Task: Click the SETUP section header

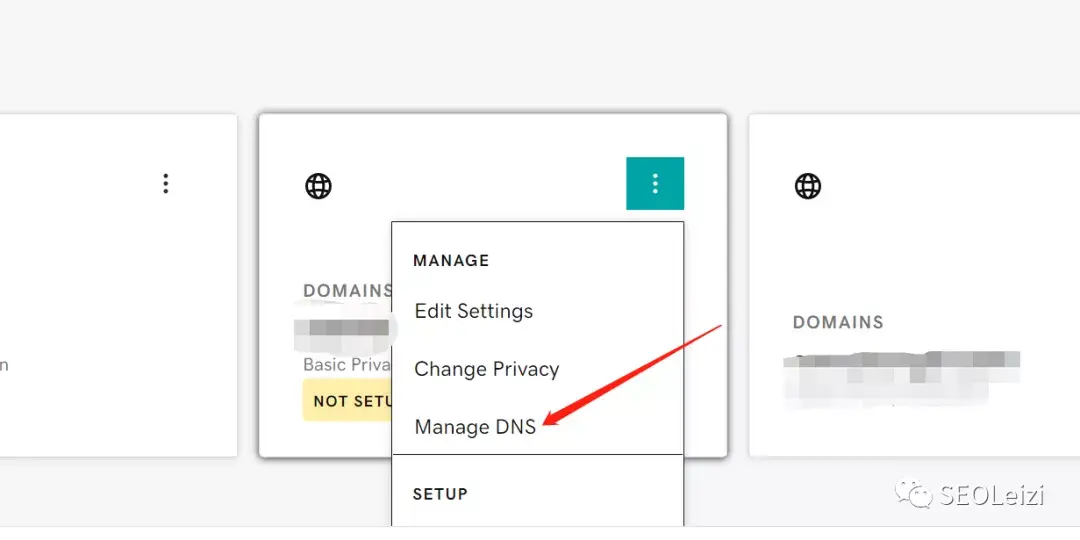Action: click(440, 494)
